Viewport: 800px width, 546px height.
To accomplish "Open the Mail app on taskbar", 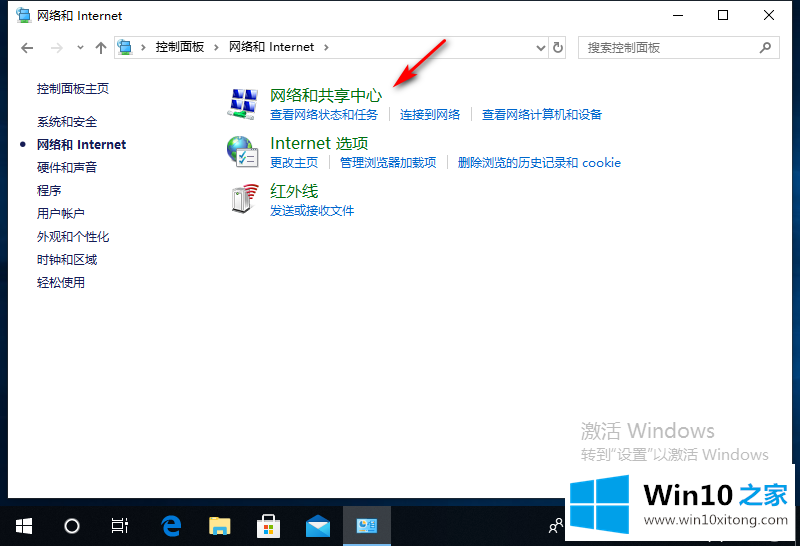I will pyautogui.click(x=318, y=525).
